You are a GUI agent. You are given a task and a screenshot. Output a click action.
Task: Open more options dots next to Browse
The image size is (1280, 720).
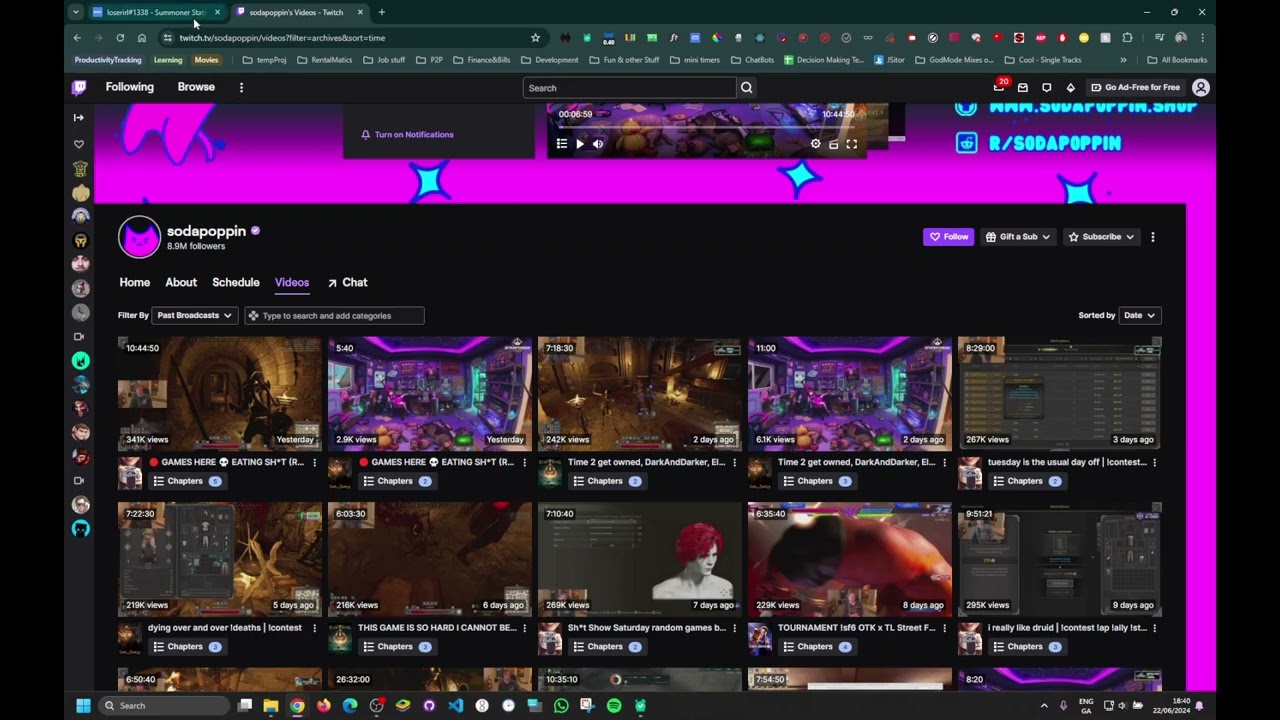[x=241, y=87]
